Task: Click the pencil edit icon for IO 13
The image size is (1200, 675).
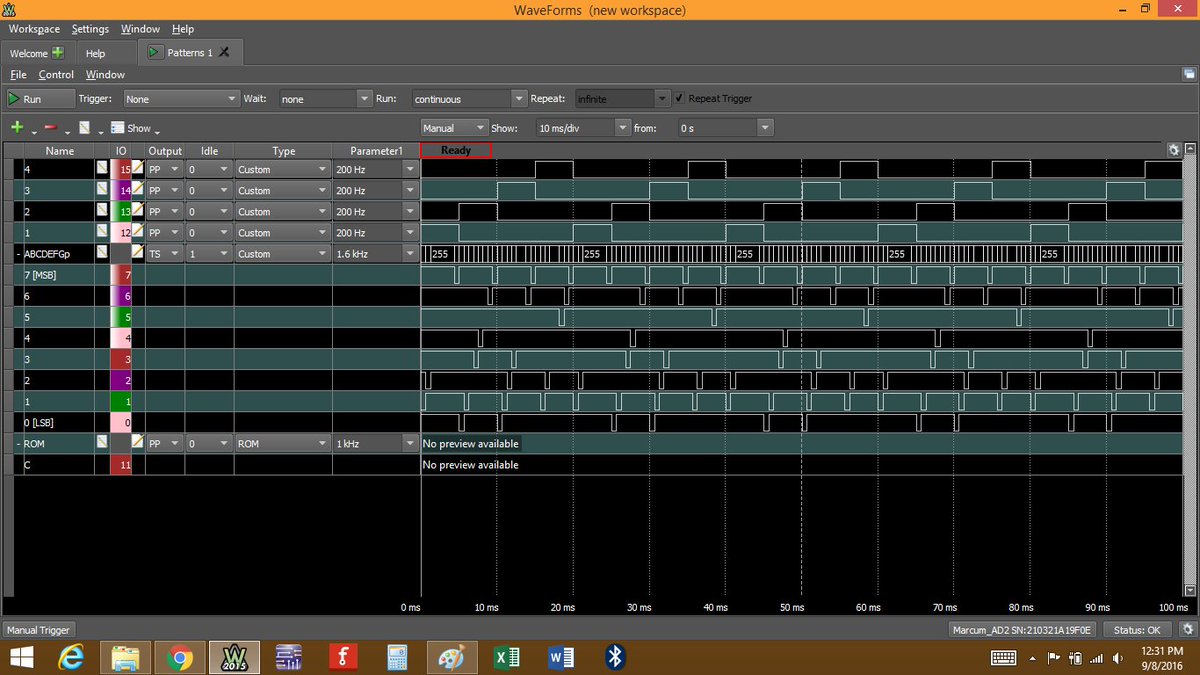Action: 139,211
